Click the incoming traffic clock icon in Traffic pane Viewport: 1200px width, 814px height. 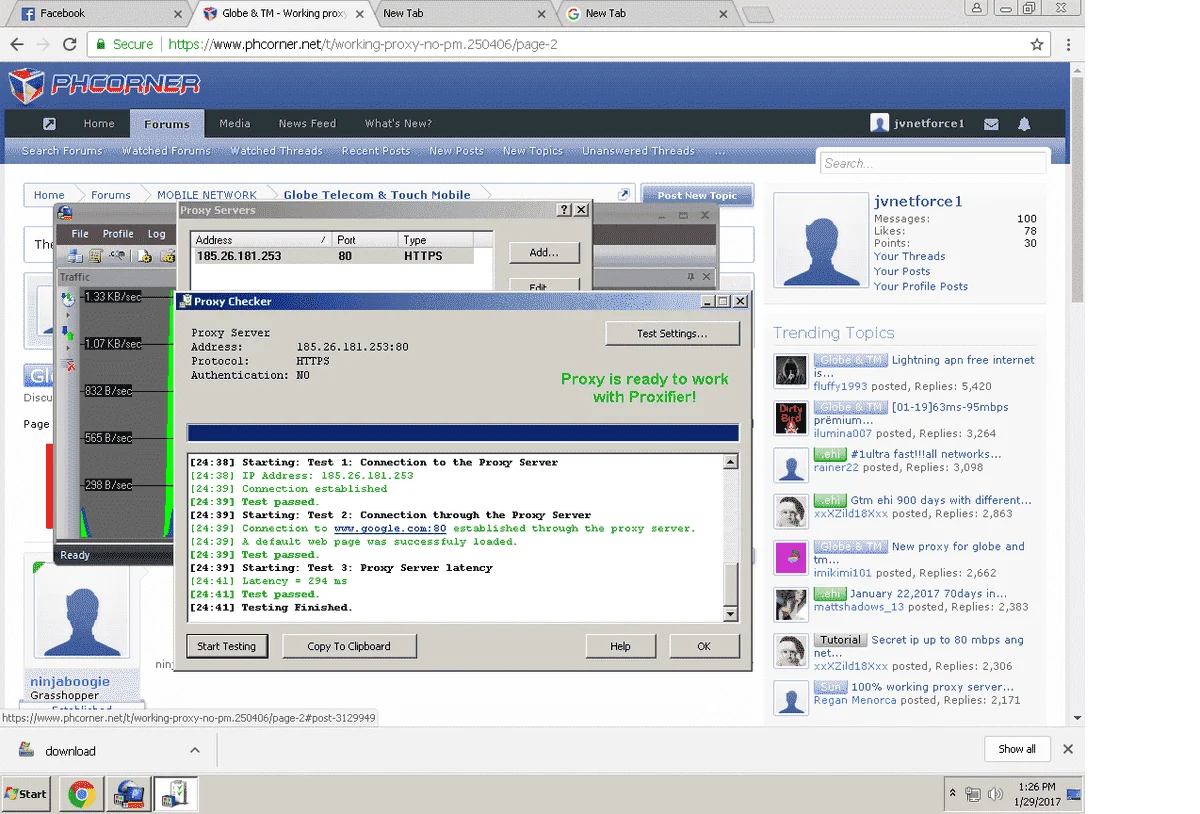[68, 298]
